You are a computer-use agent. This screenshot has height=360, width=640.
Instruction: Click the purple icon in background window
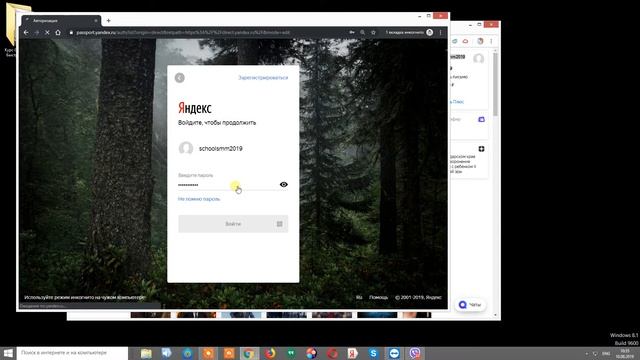481,119
